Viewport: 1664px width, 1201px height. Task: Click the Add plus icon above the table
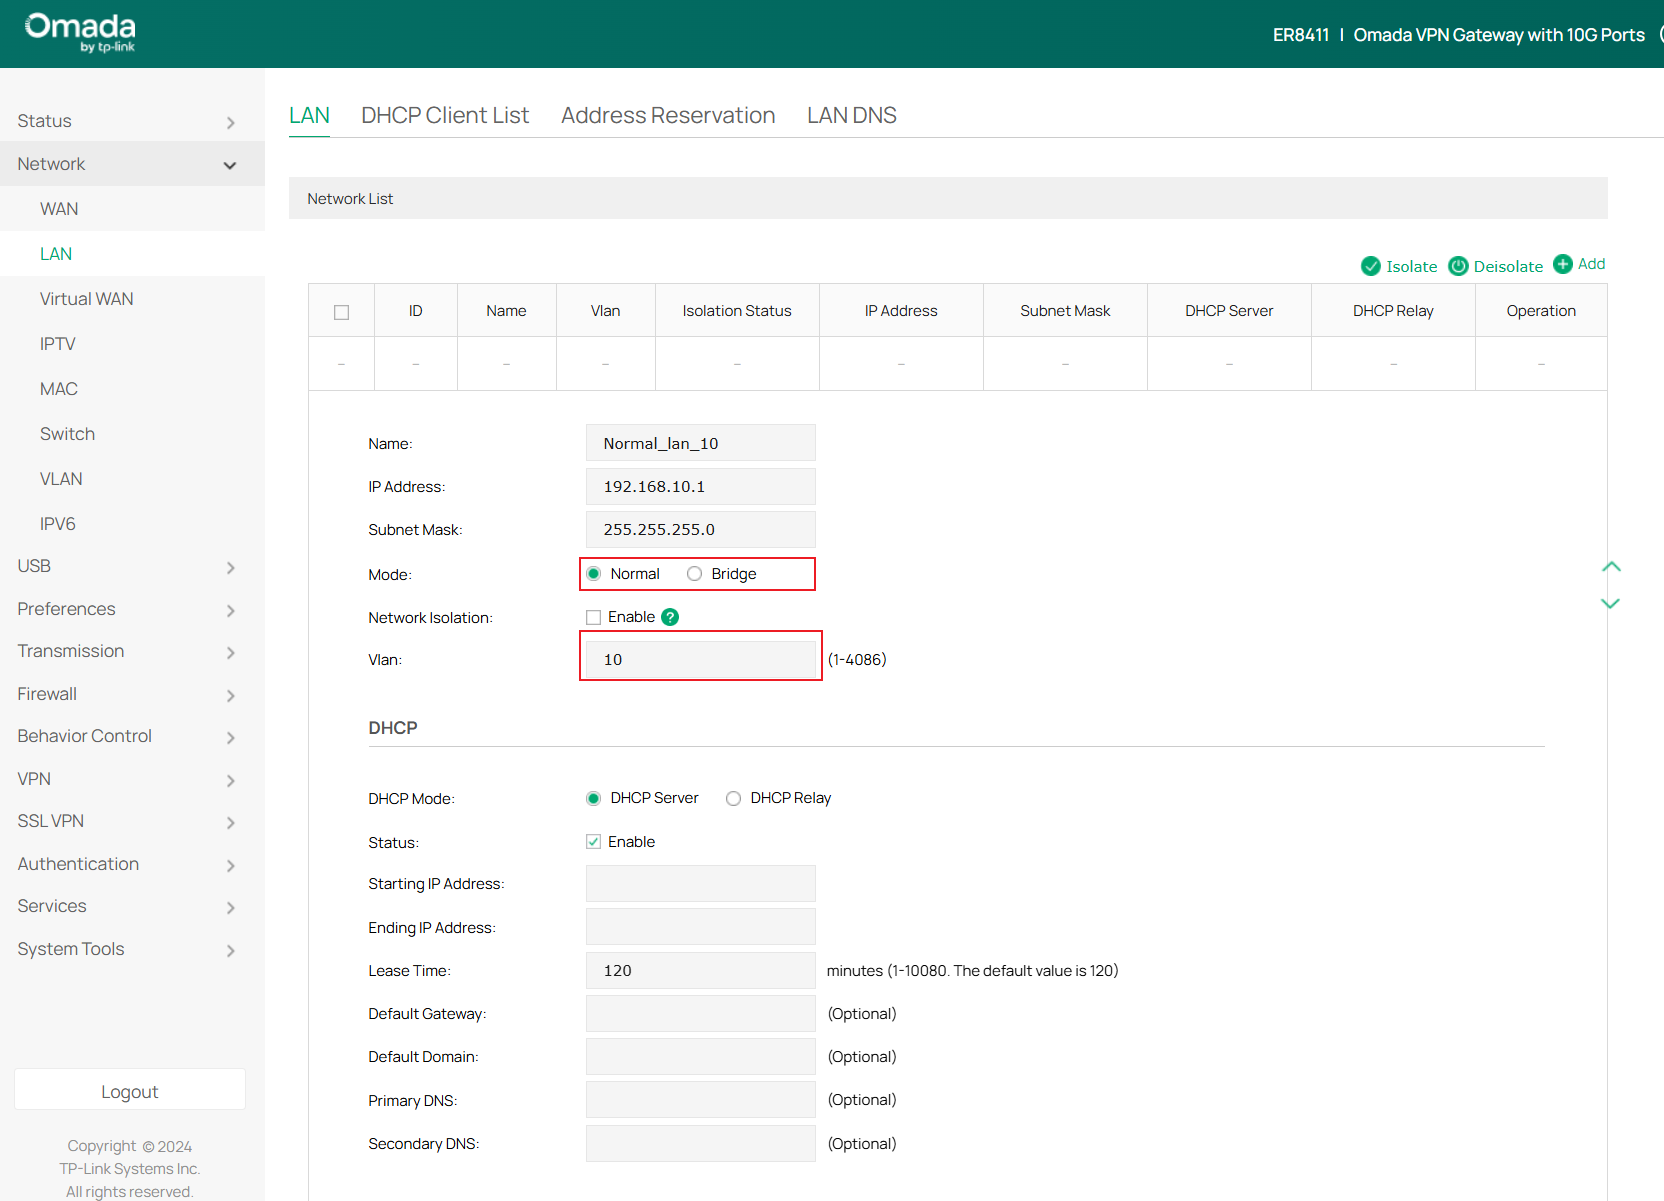[x=1563, y=264]
